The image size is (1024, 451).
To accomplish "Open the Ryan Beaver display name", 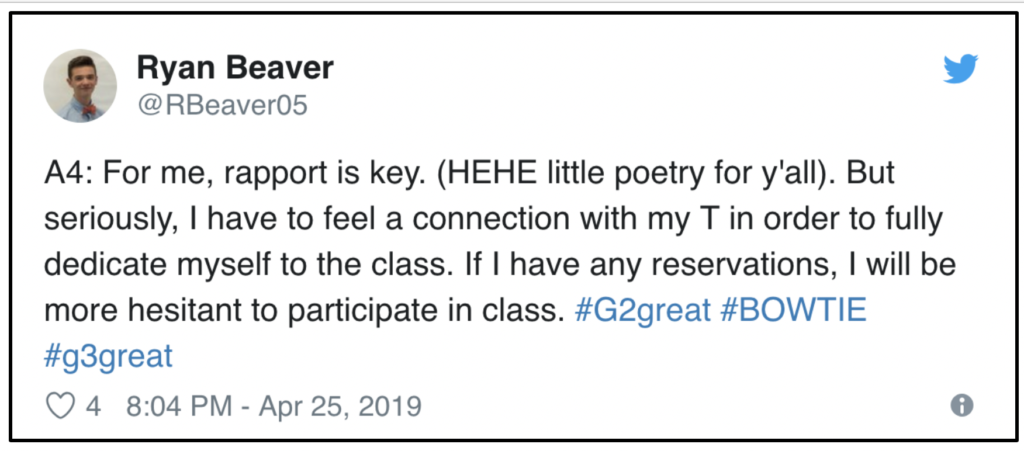I will coord(235,67).
